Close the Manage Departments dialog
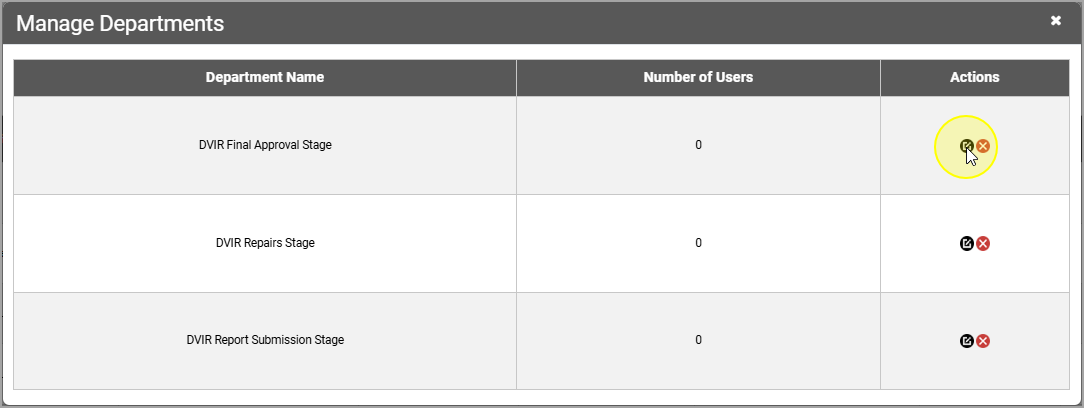Viewport: 1084px width, 408px height. click(x=1056, y=21)
